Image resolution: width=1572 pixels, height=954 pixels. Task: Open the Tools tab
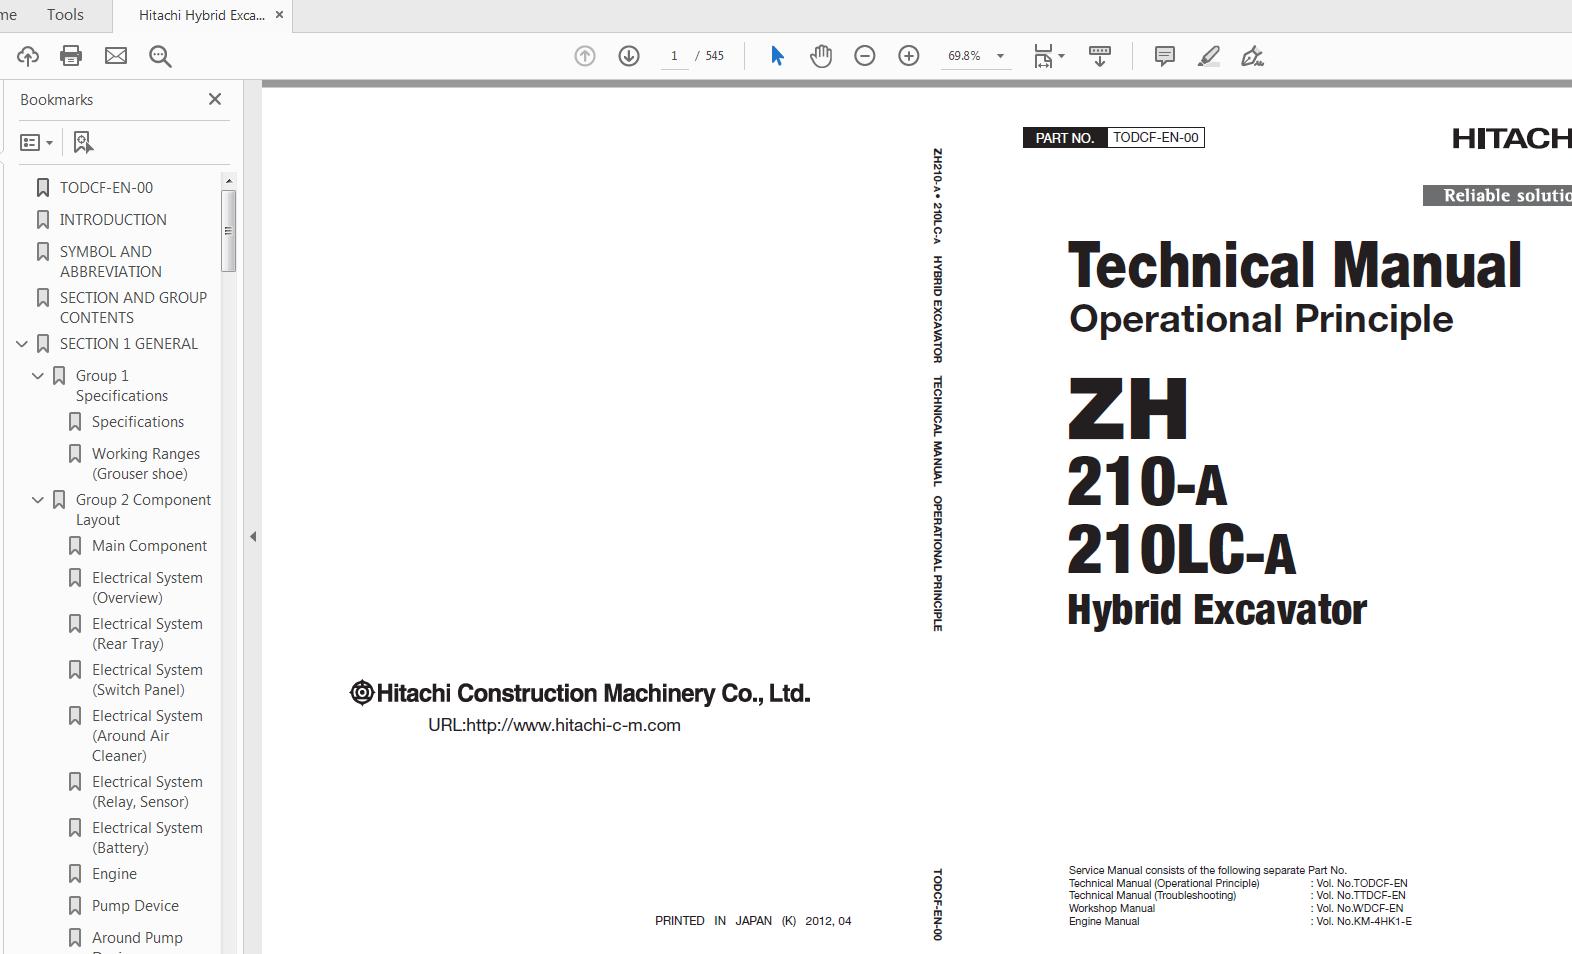click(65, 15)
